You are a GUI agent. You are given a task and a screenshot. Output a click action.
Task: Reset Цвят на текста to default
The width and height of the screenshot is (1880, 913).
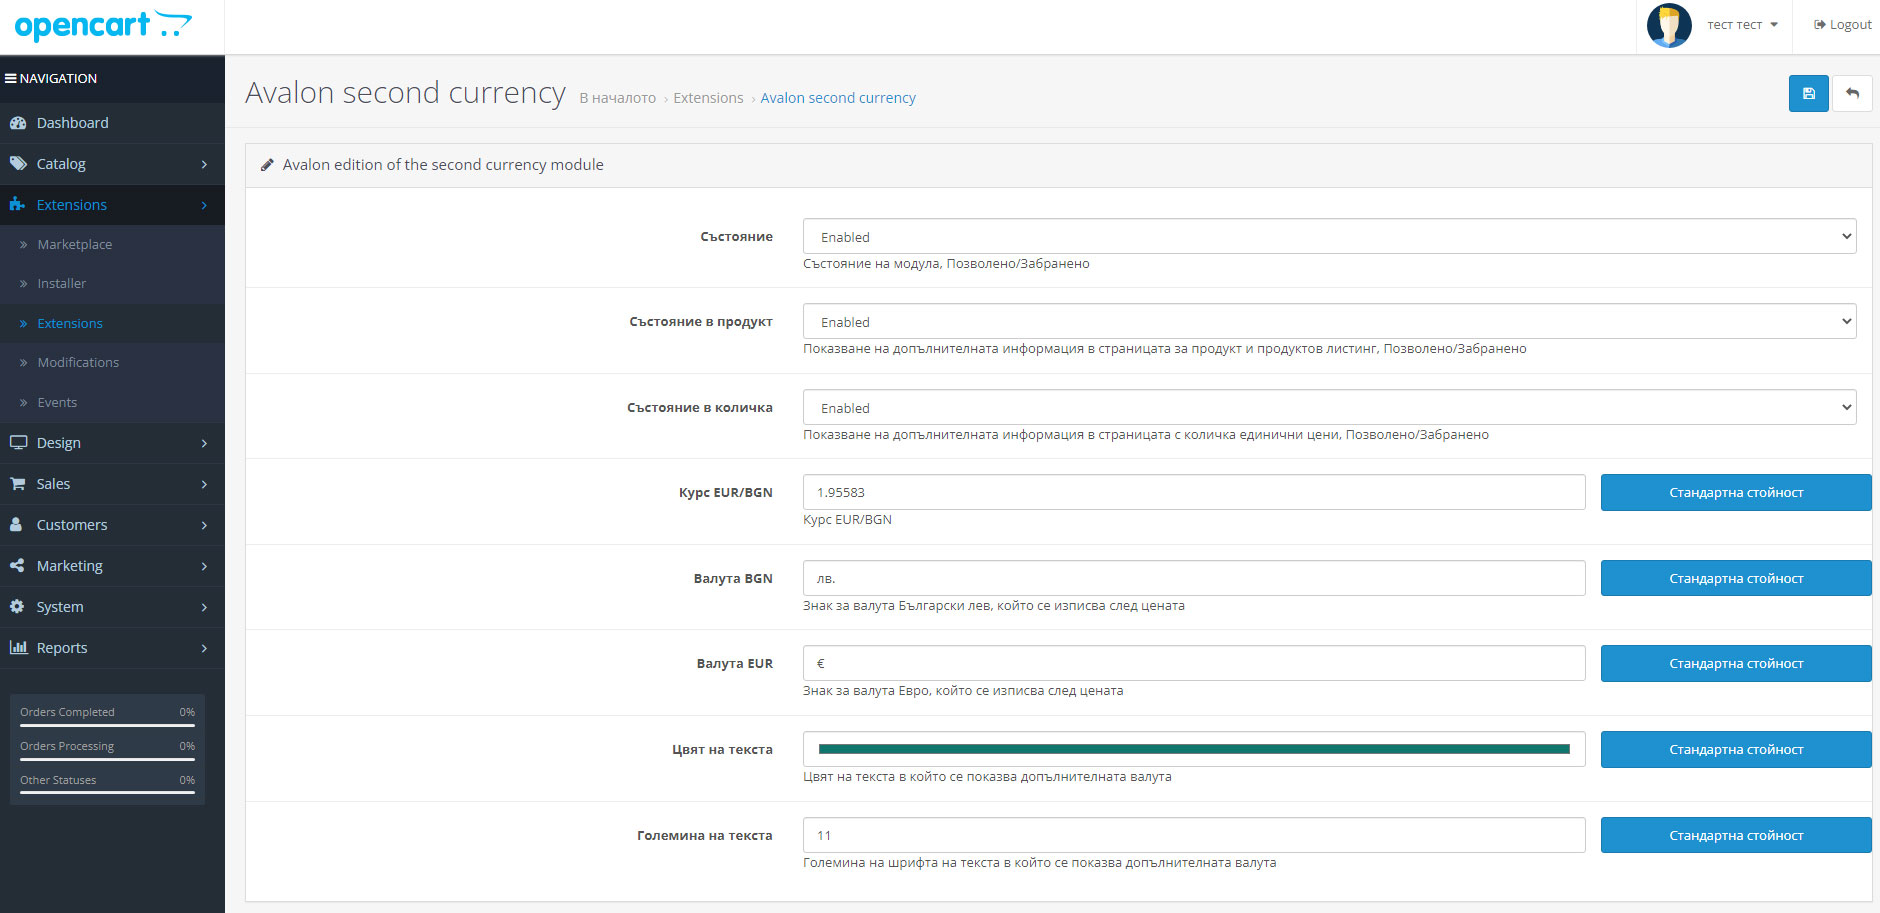tap(1736, 749)
